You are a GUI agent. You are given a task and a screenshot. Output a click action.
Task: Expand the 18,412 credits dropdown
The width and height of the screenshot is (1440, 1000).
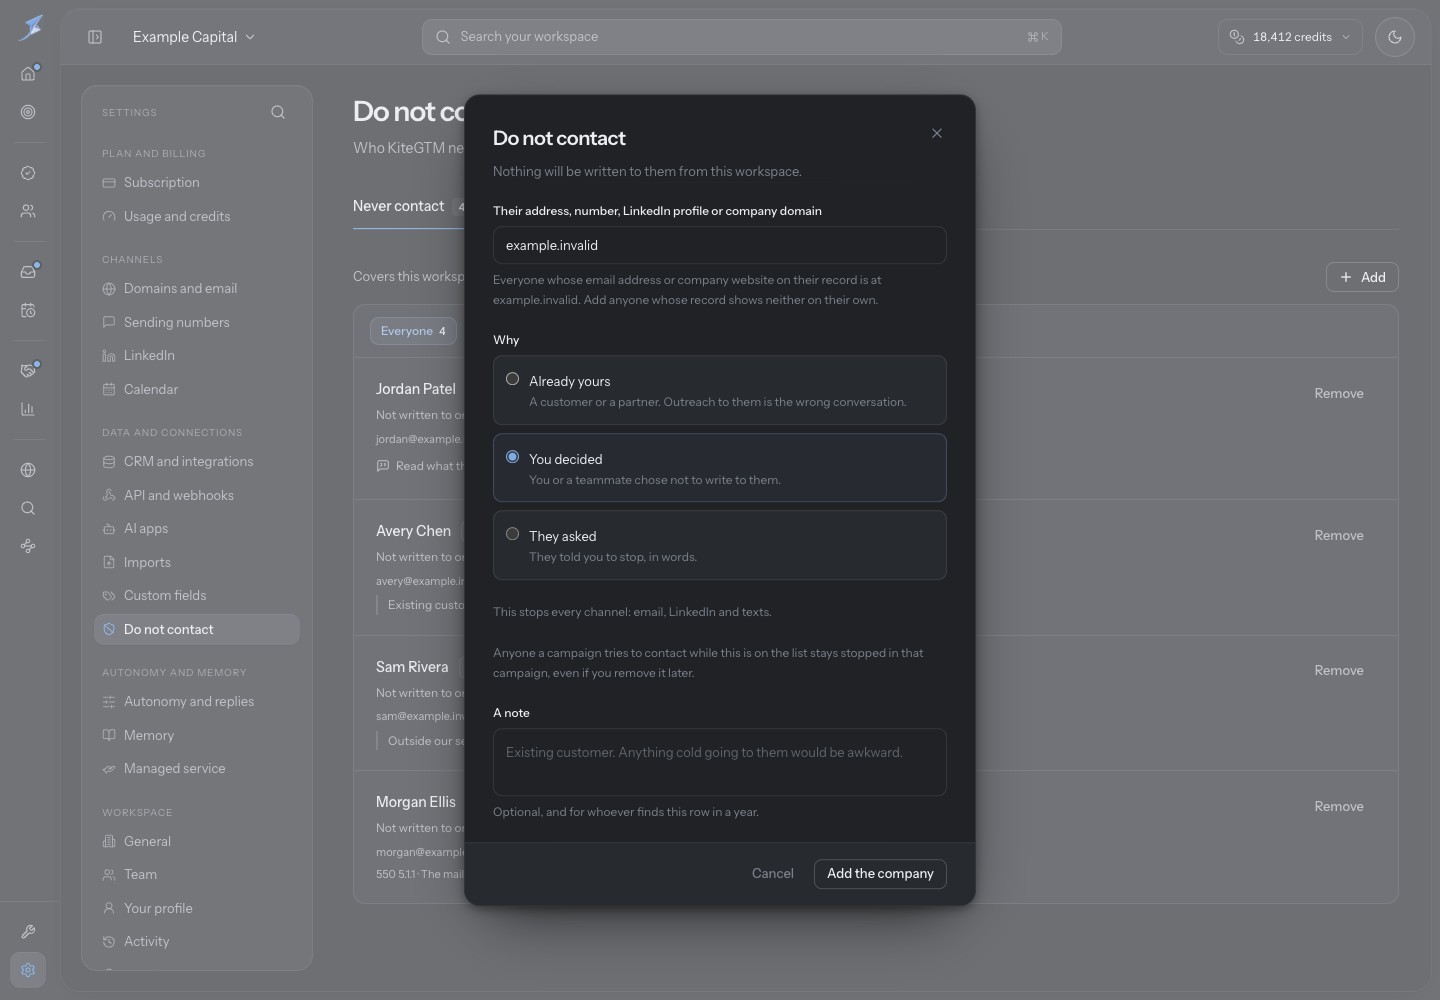1290,37
